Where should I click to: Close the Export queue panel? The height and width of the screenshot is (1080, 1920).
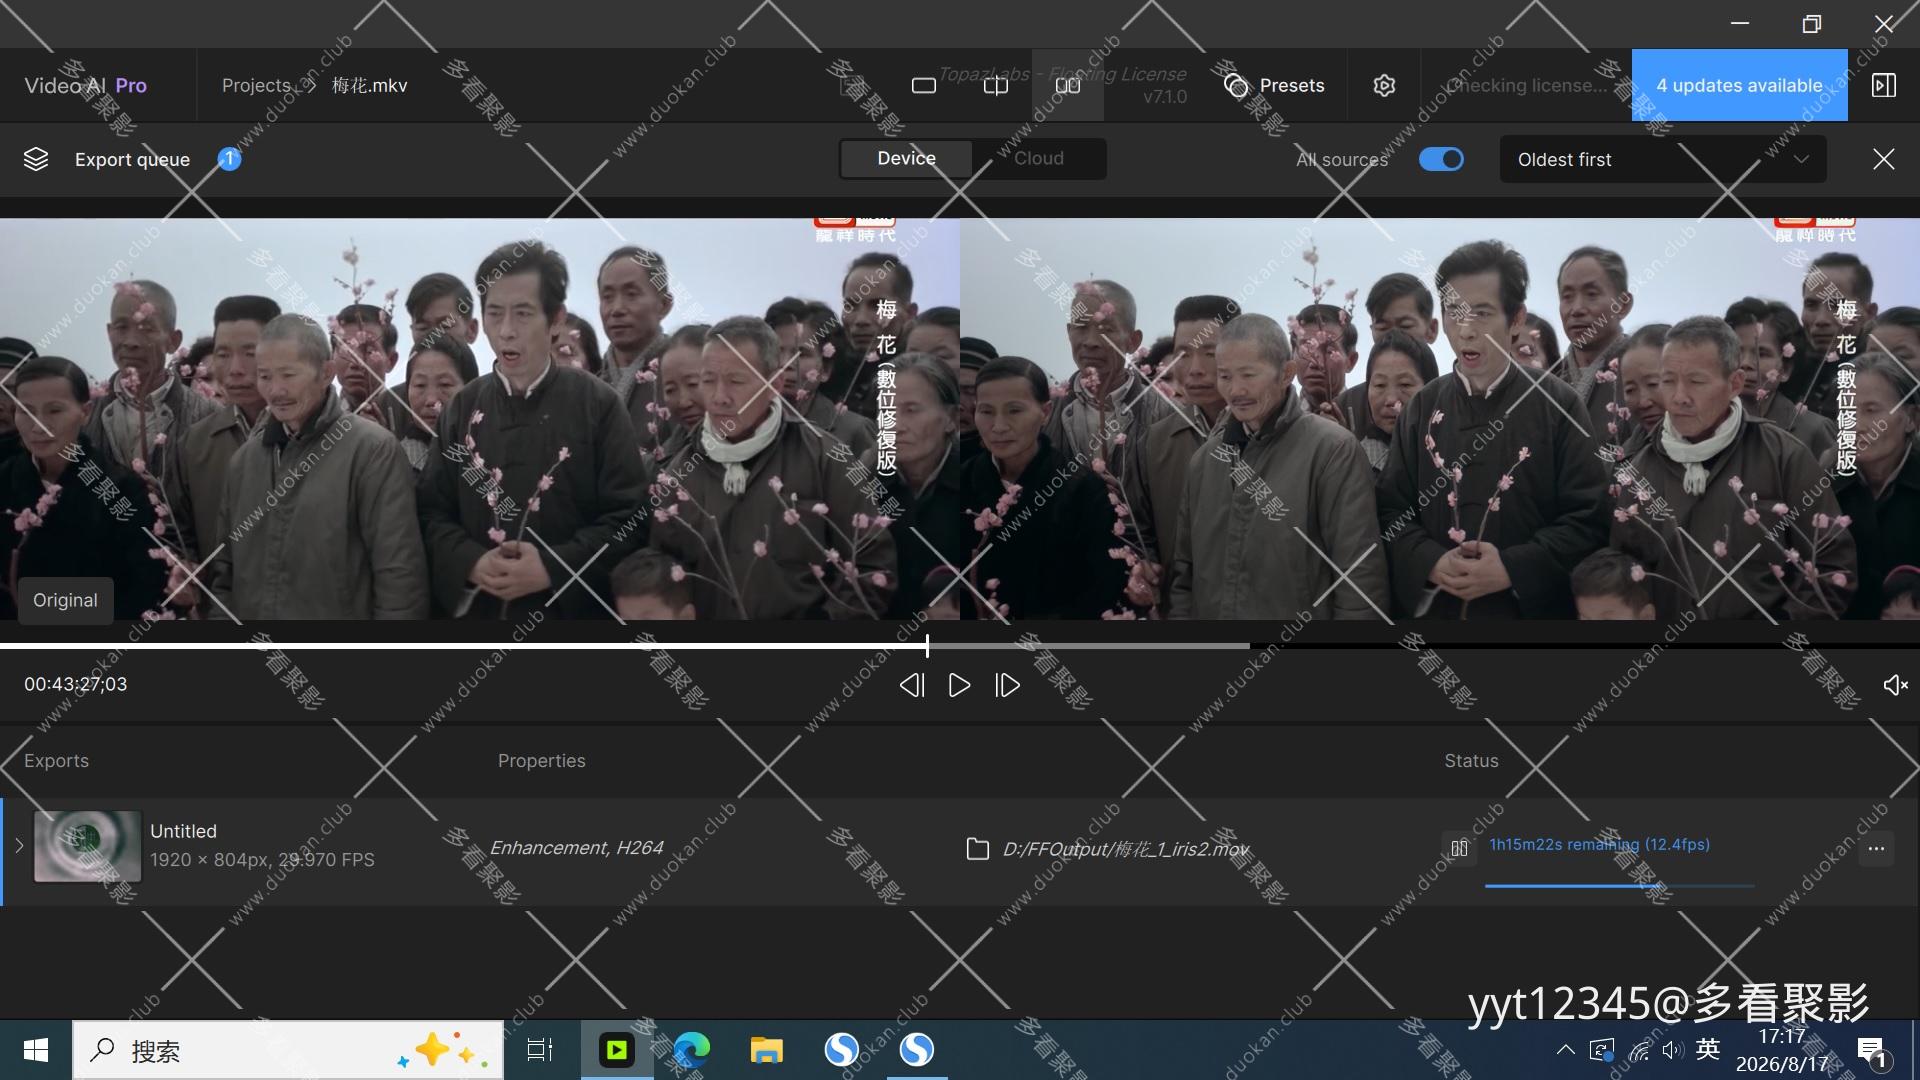coord(1884,159)
